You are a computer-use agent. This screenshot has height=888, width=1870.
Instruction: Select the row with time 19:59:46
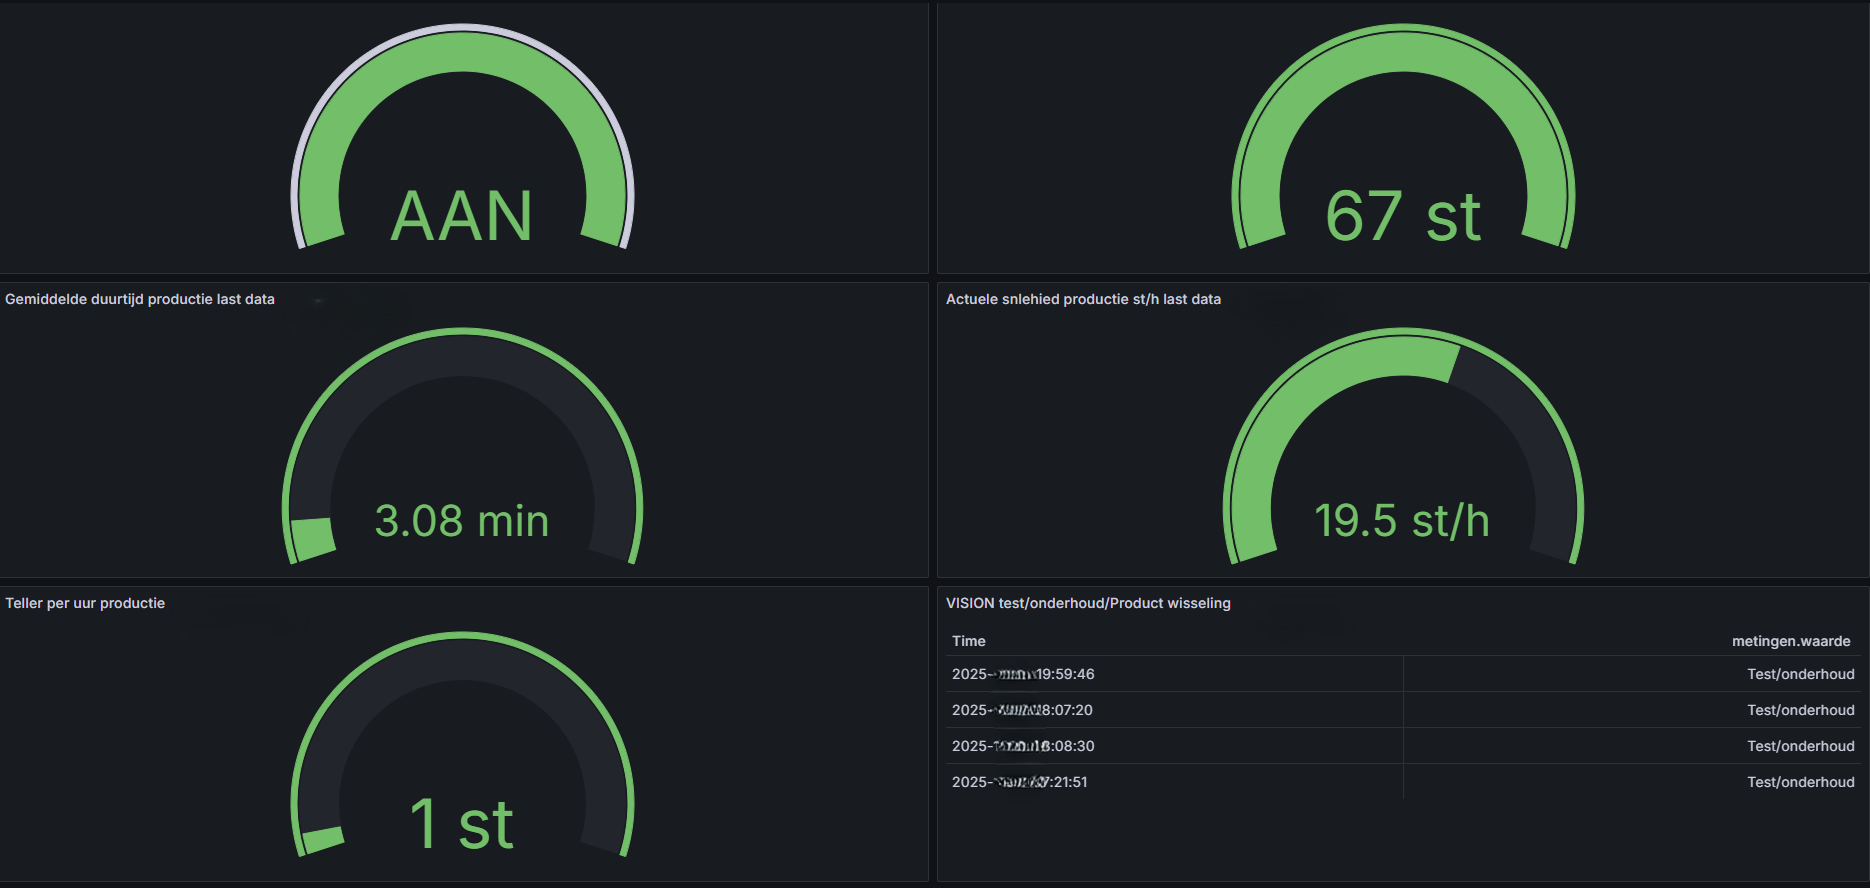coord(1403,674)
